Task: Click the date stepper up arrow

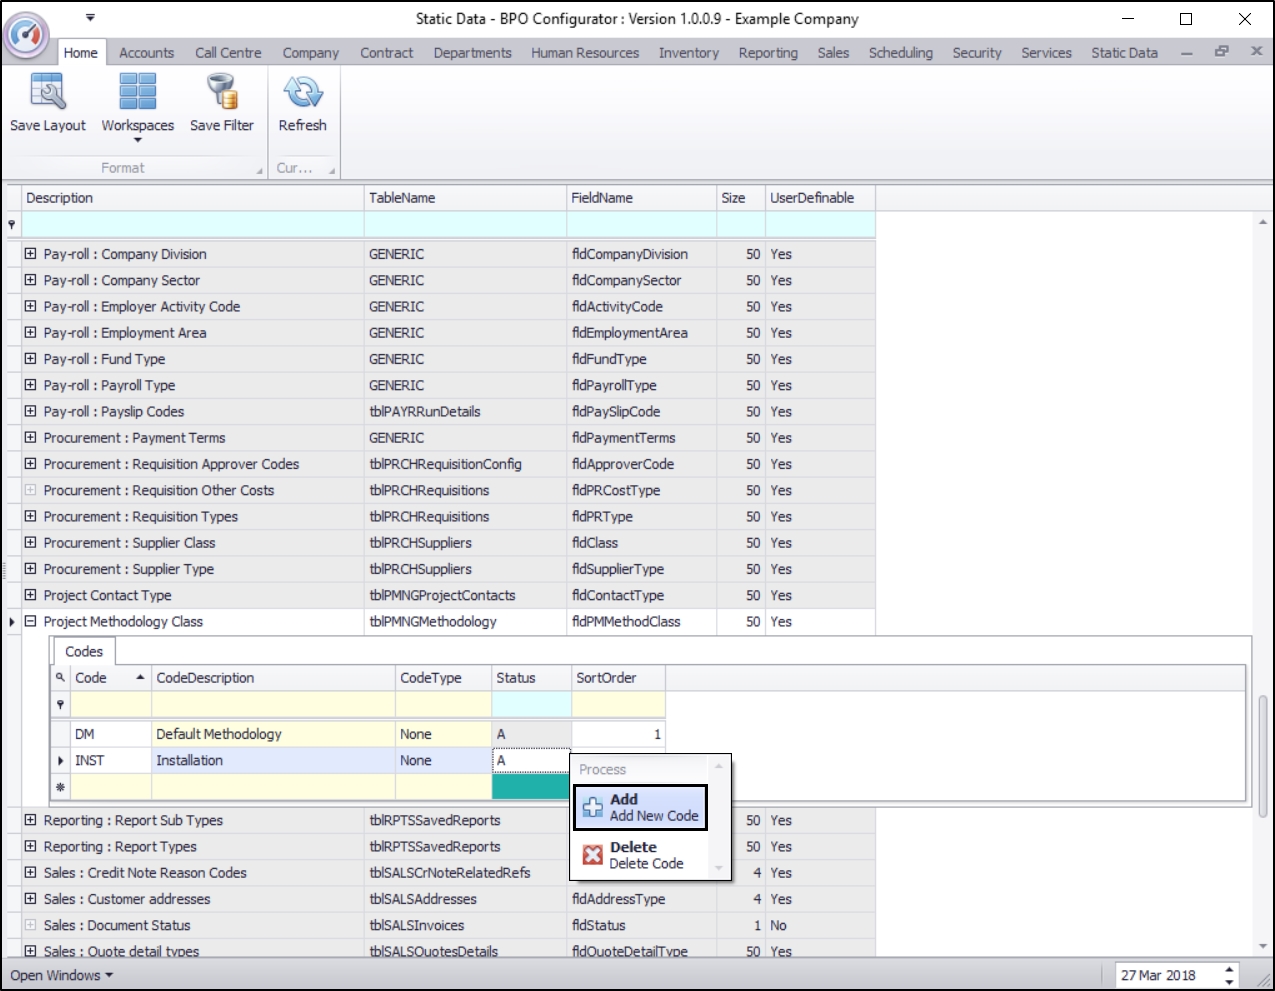Action: pyautogui.click(x=1229, y=969)
